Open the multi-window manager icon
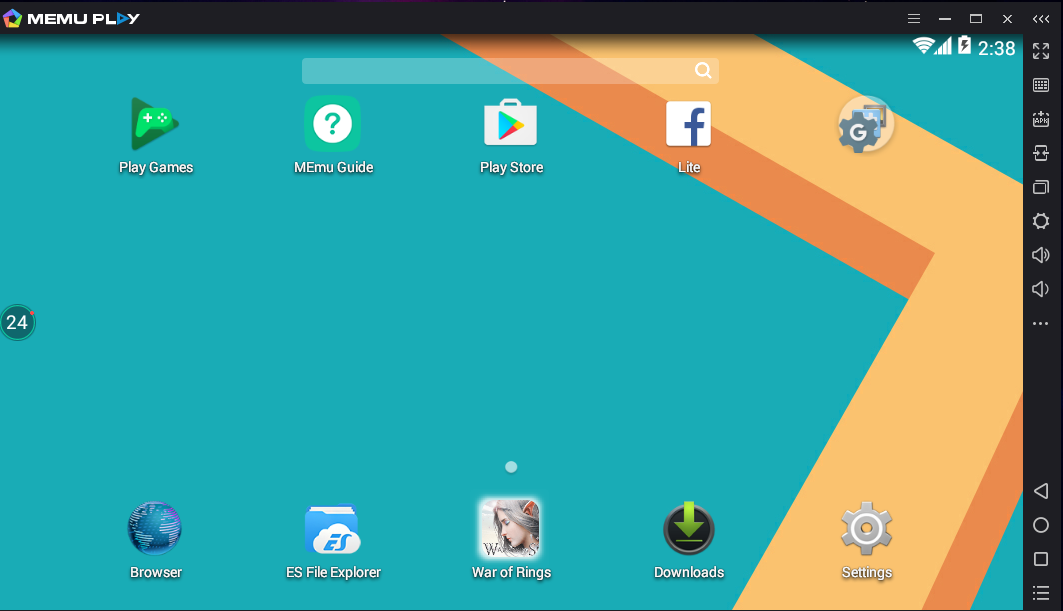Image resolution: width=1063 pixels, height=611 pixels. pyautogui.click(x=1041, y=187)
